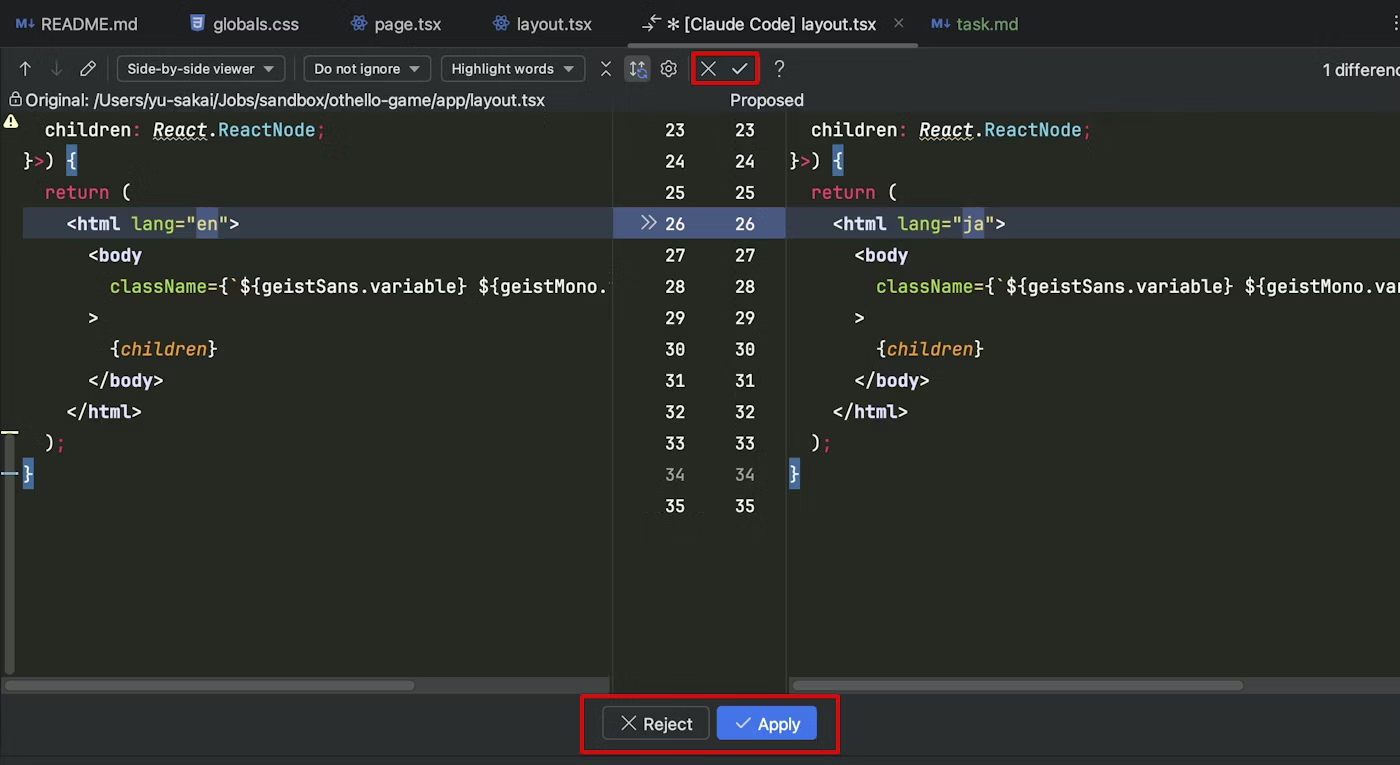Click the warning icon in left gutter
The height and width of the screenshot is (765, 1400).
(11, 122)
